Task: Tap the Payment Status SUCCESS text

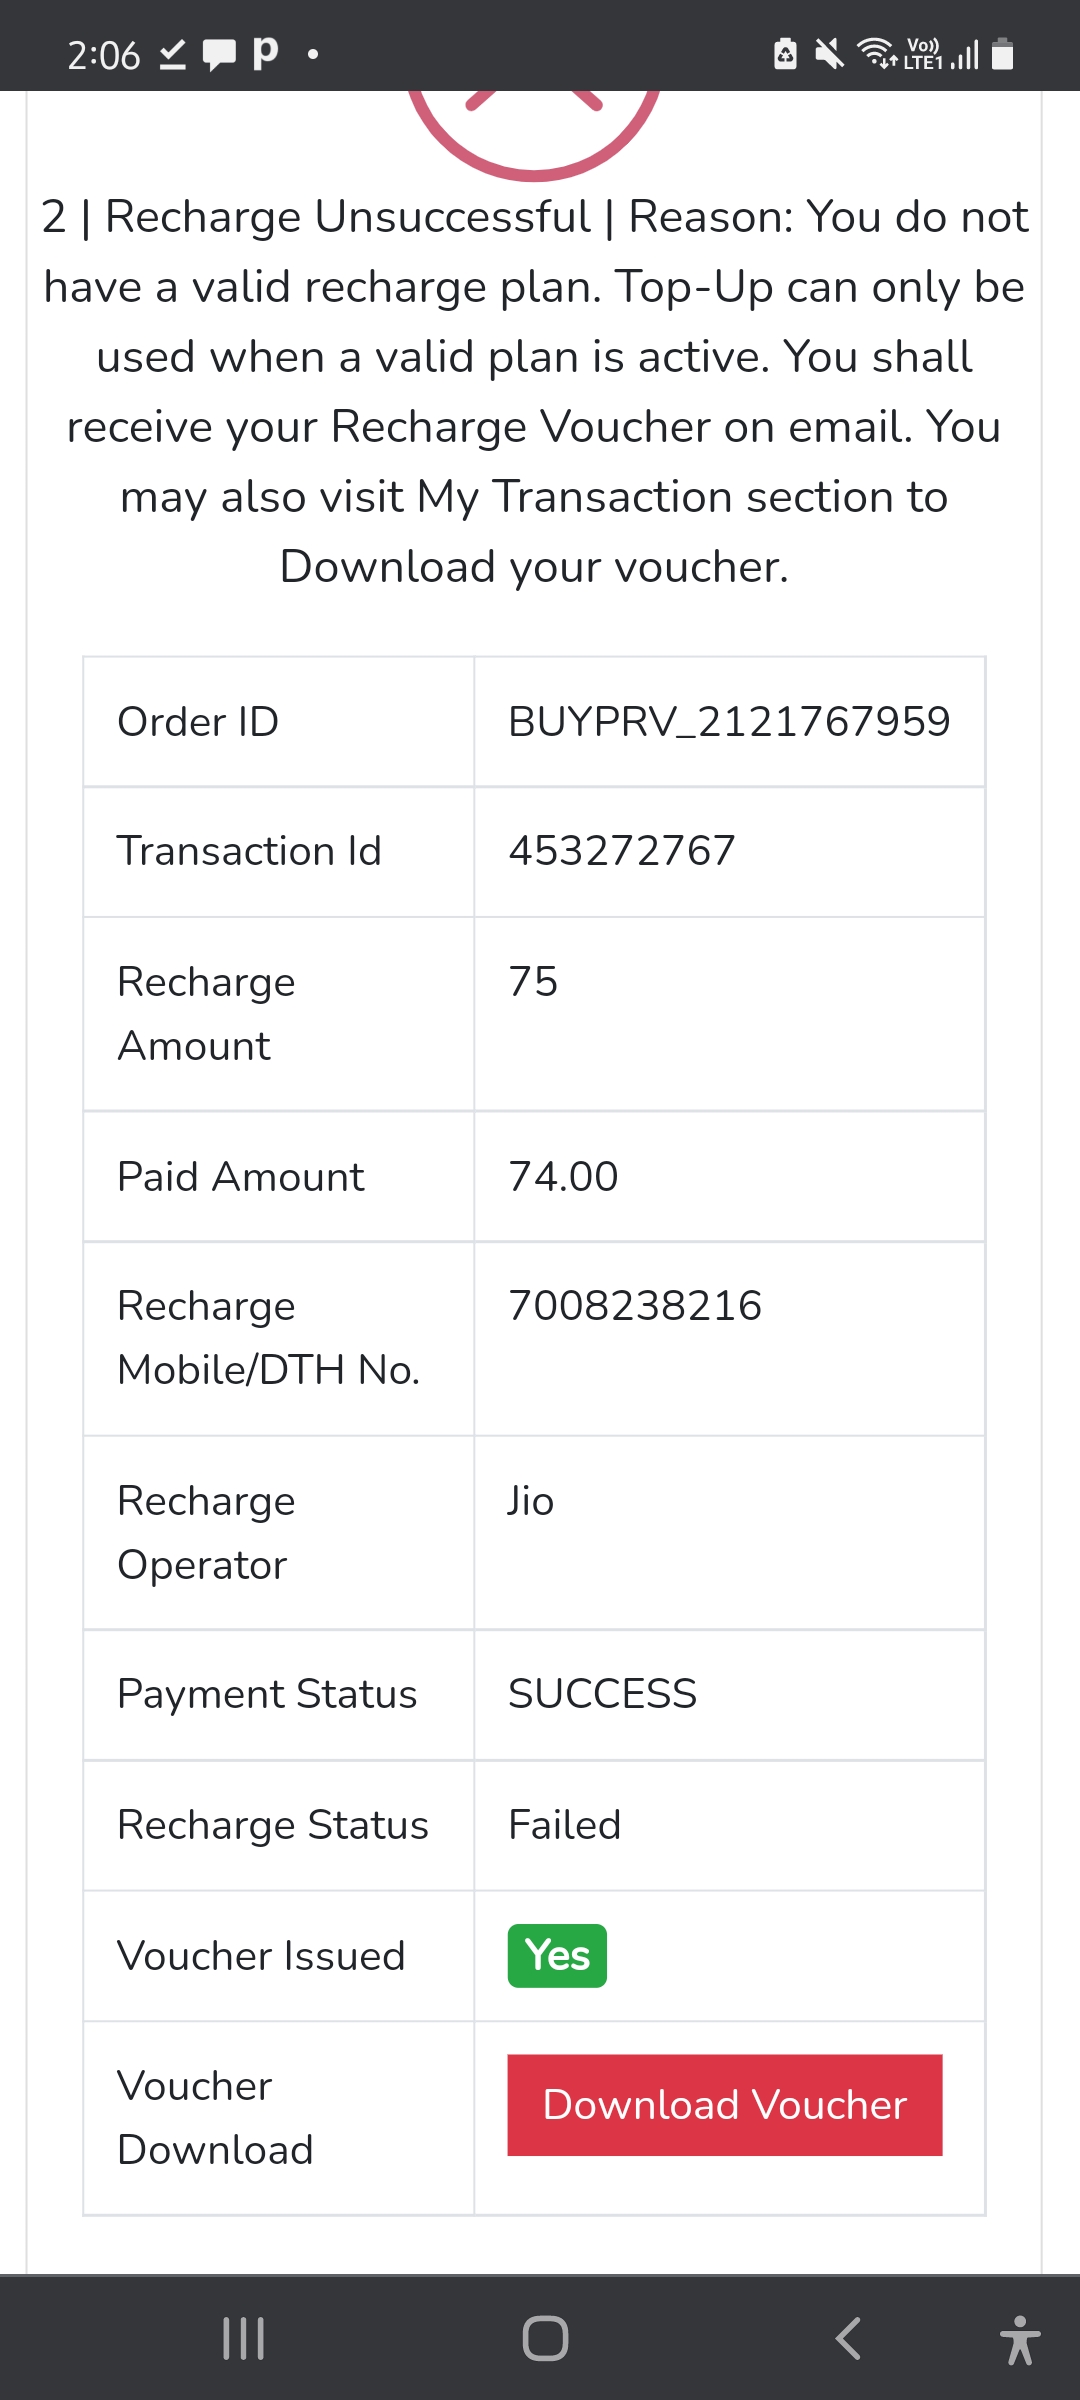Action: 602,1694
